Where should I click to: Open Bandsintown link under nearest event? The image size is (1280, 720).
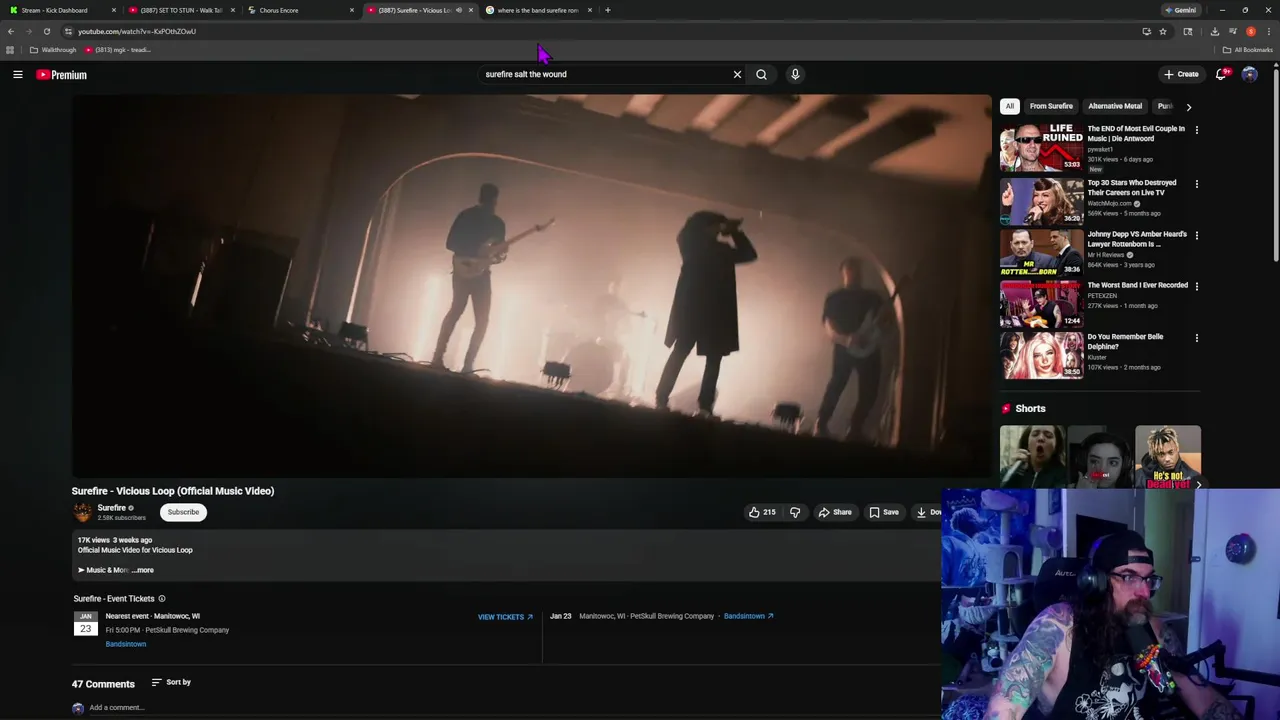[126, 644]
